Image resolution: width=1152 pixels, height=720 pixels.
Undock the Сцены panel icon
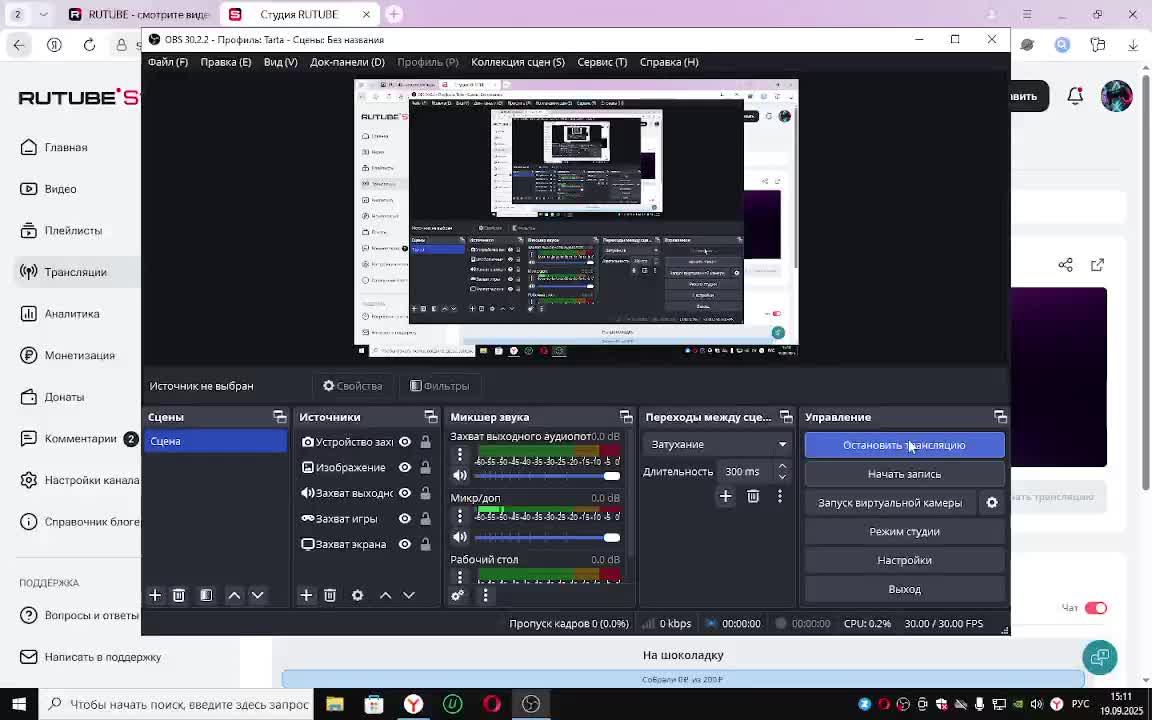280,417
